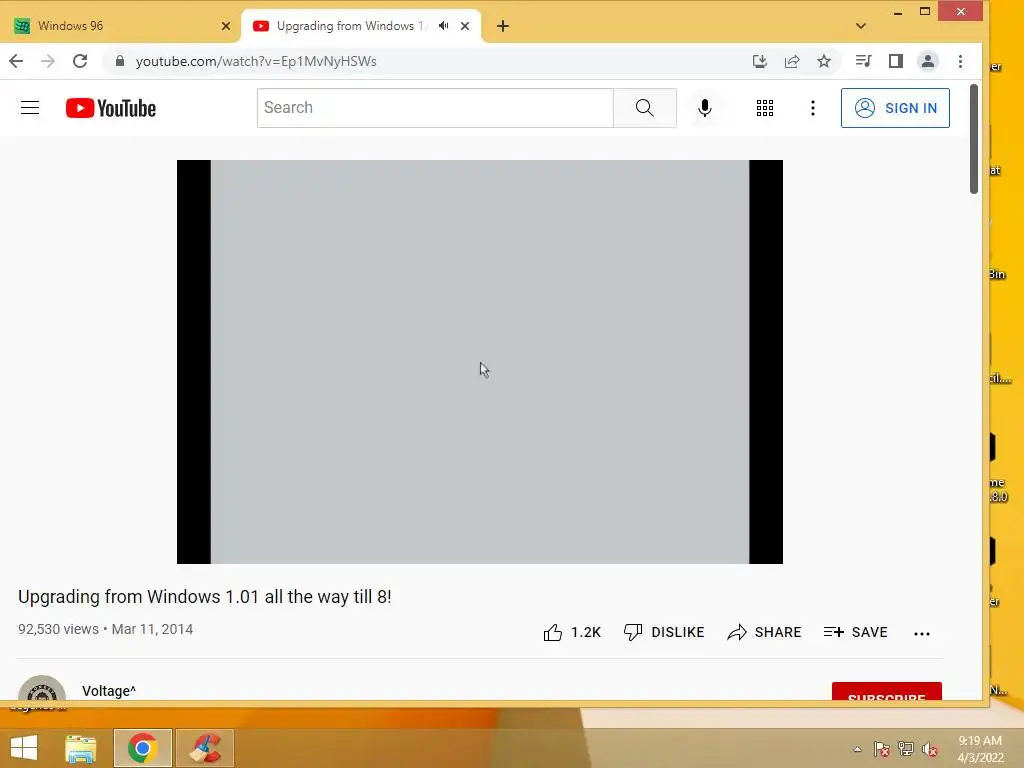
Task: Open File Explorer from the taskbar
Action: tap(80, 748)
